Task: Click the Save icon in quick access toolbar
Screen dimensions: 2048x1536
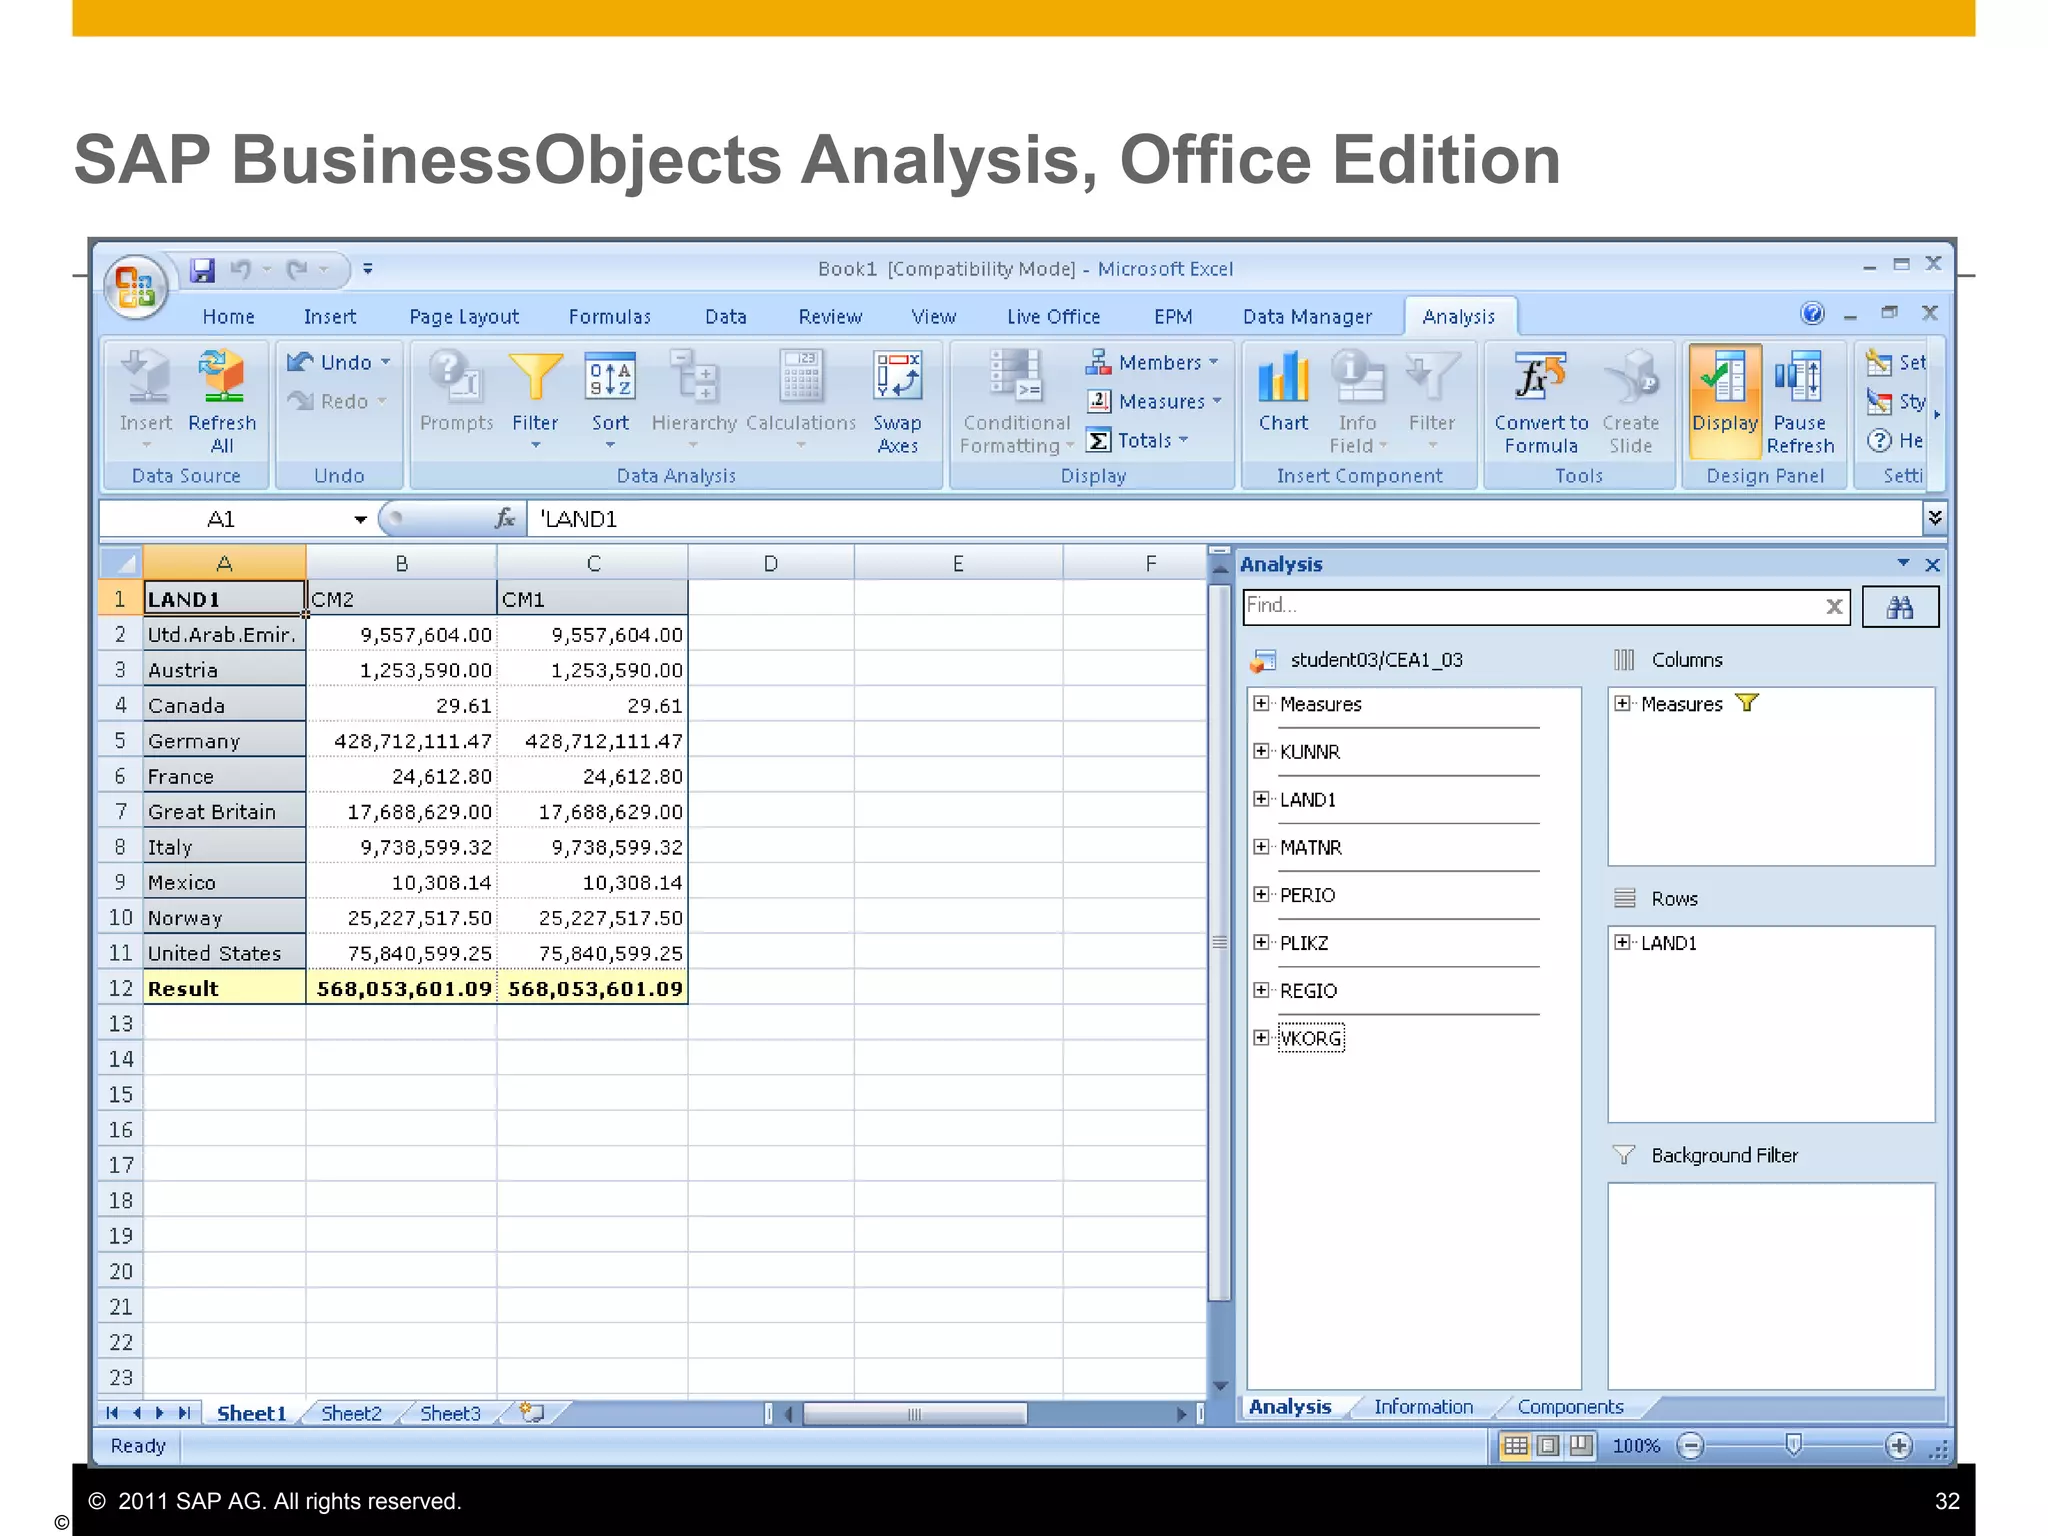Action: (x=203, y=270)
